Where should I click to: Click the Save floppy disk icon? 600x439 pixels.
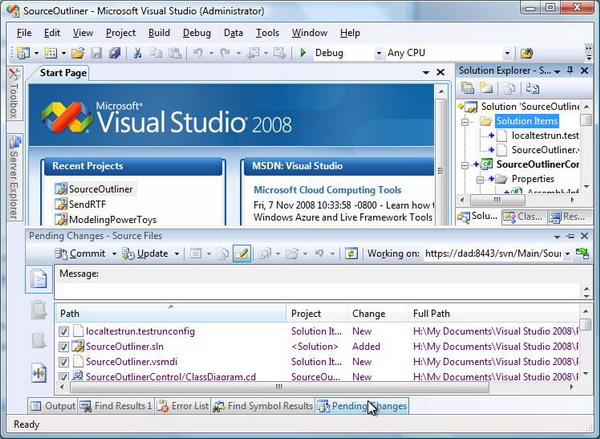coord(96,53)
